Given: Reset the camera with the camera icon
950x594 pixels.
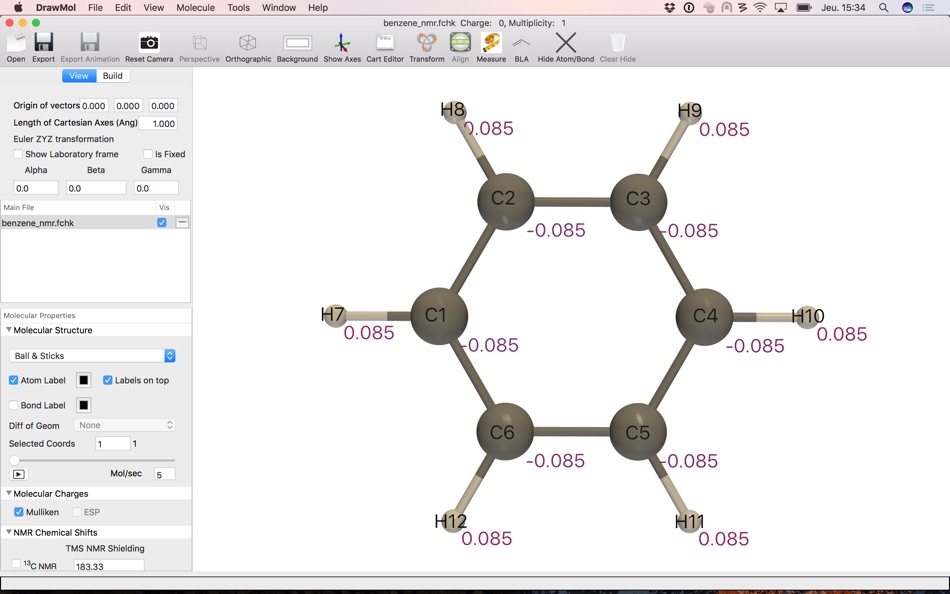Looking at the screenshot, I should point(149,43).
